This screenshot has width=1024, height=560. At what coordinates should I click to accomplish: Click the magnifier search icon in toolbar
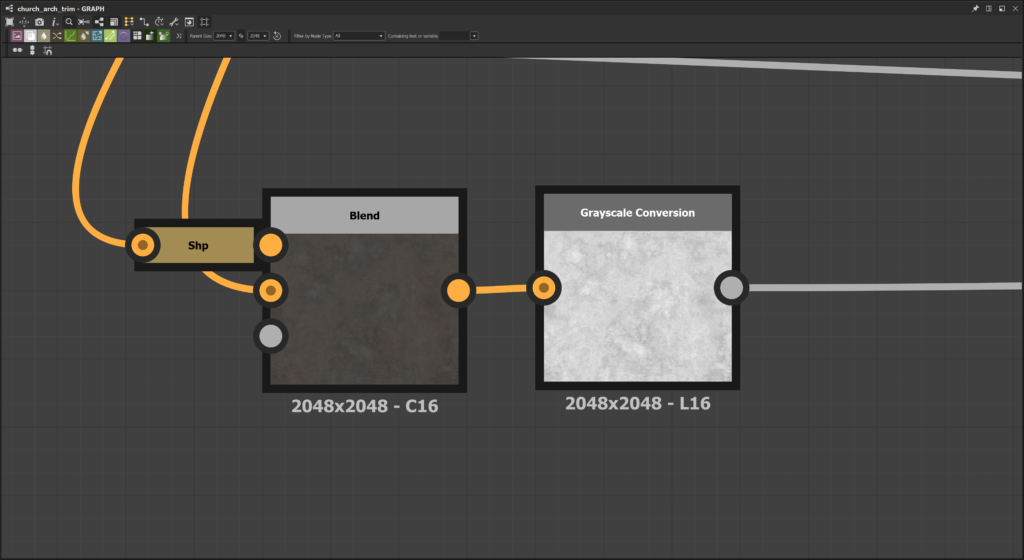[69, 21]
